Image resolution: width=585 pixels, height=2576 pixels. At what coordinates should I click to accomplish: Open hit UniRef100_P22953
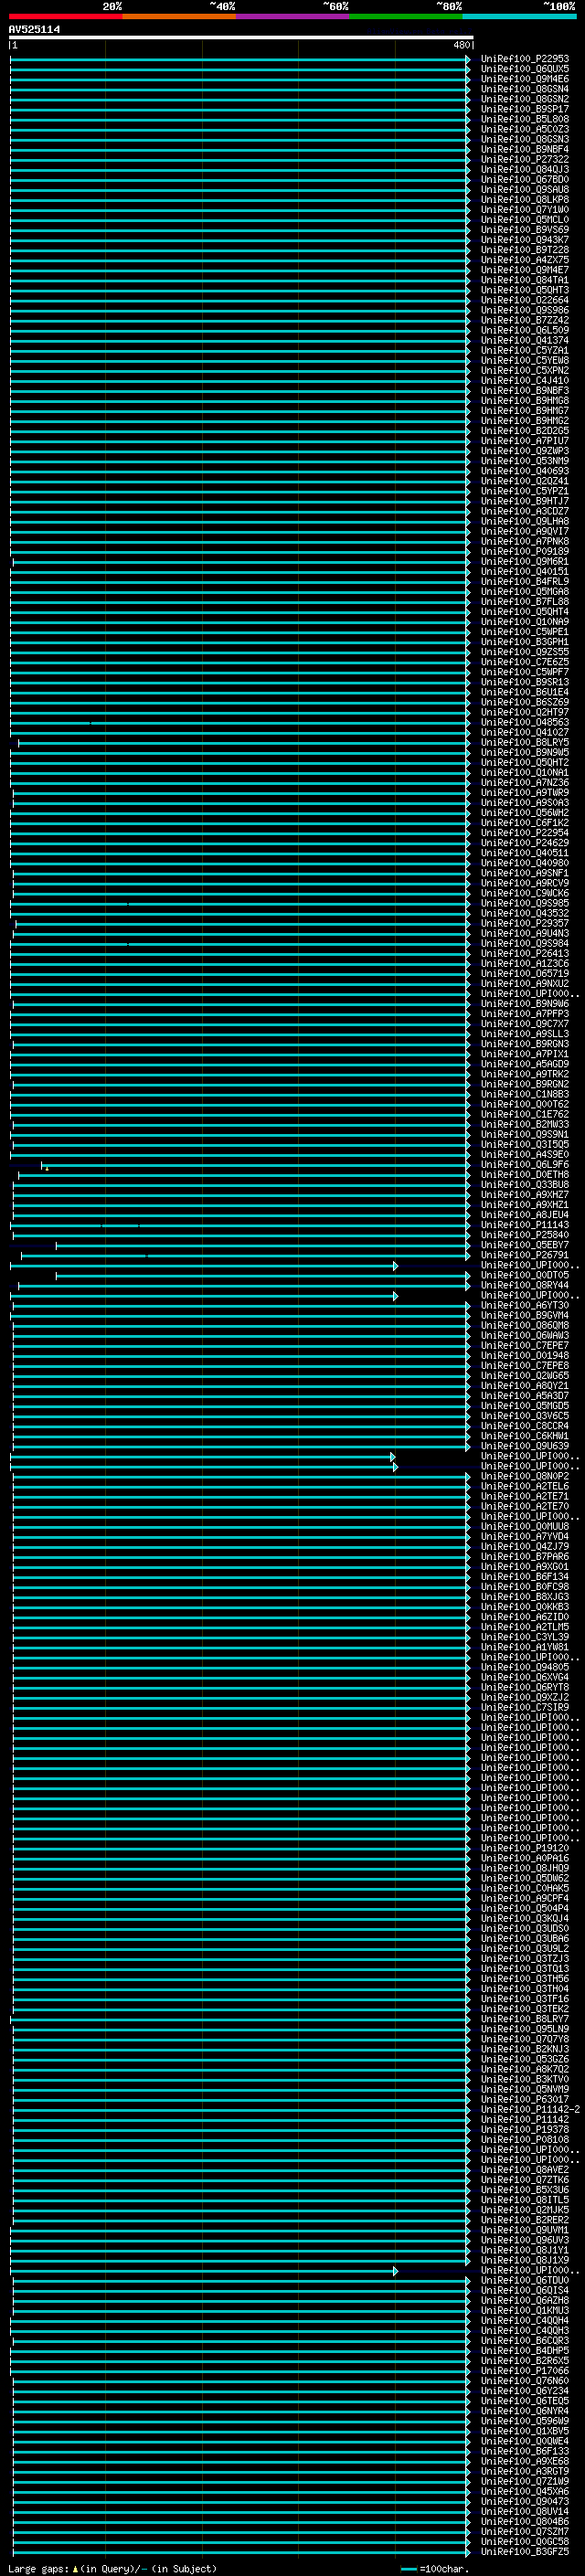pyautogui.click(x=524, y=59)
